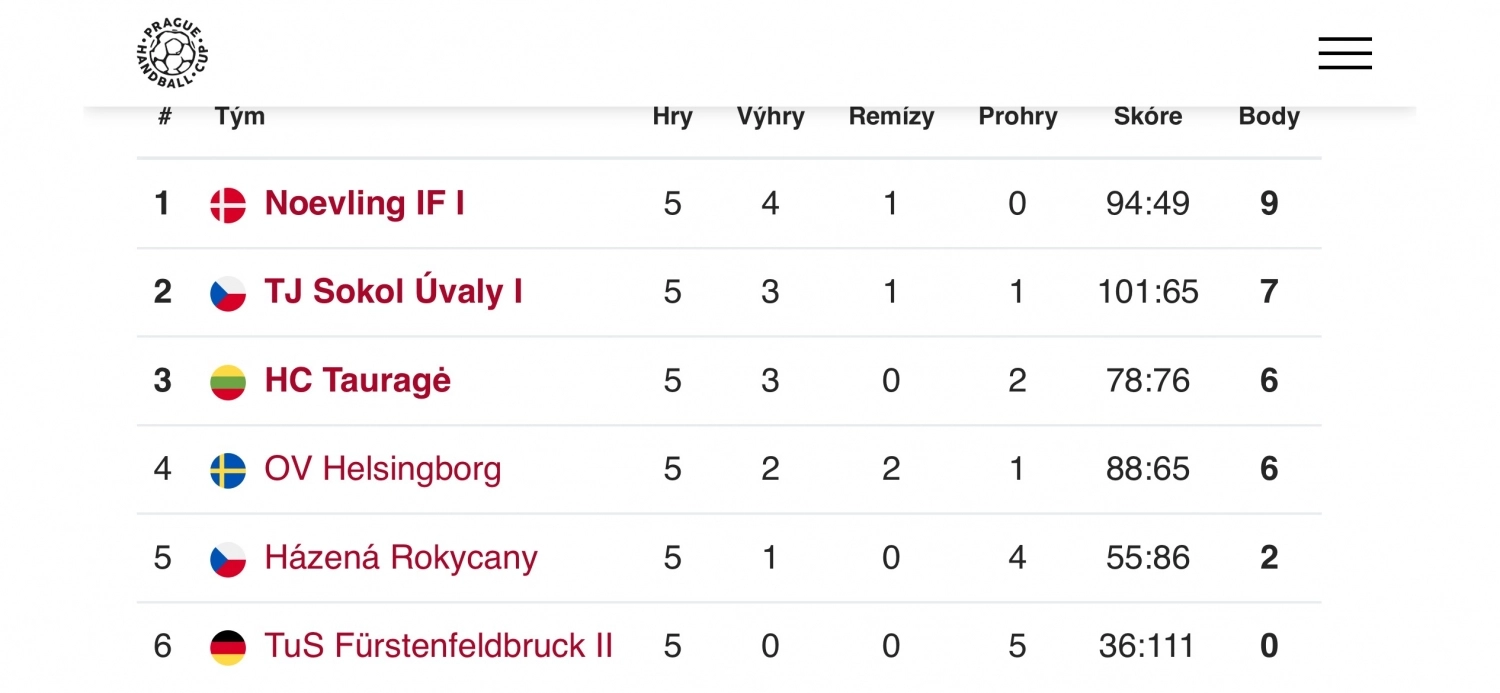Image resolution: width=1500 pixels, height=693 pixels.
Task: Click the Swedish flag icon
Action: pyautogui.click(x=228, y=470)
